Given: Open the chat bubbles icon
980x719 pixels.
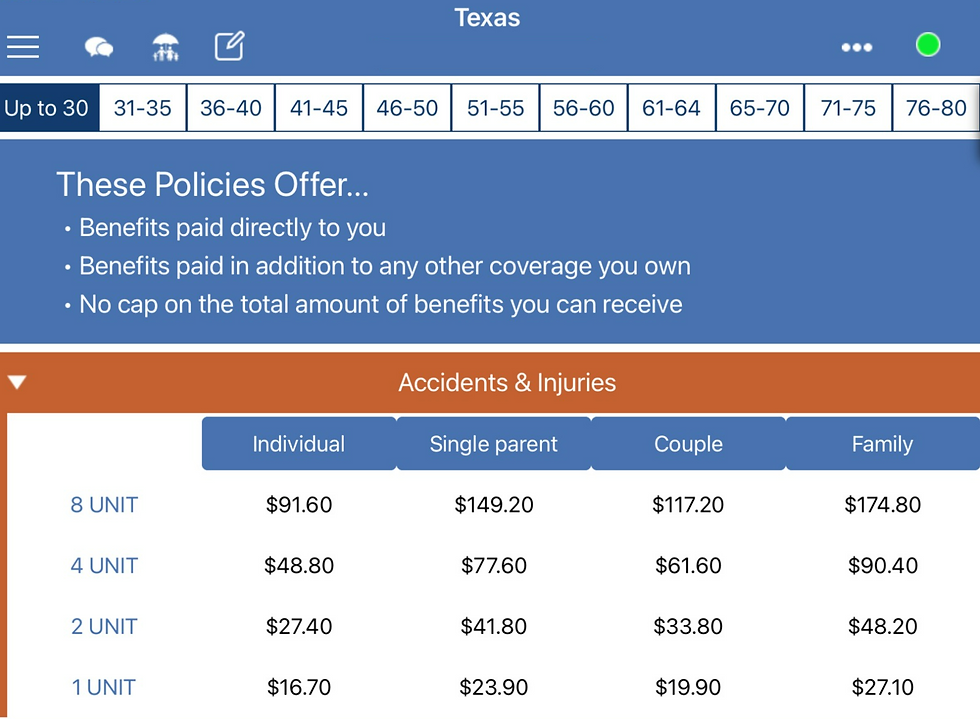Looking at the screenshot, I should point(98,47).
